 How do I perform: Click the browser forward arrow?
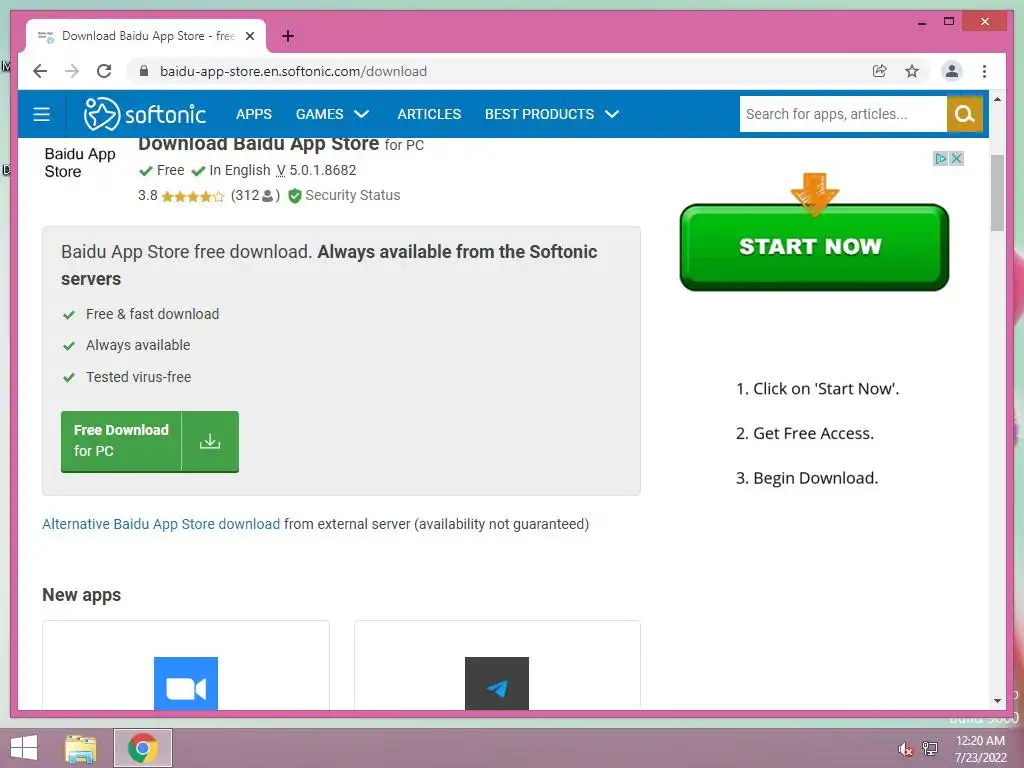(72, 71)
